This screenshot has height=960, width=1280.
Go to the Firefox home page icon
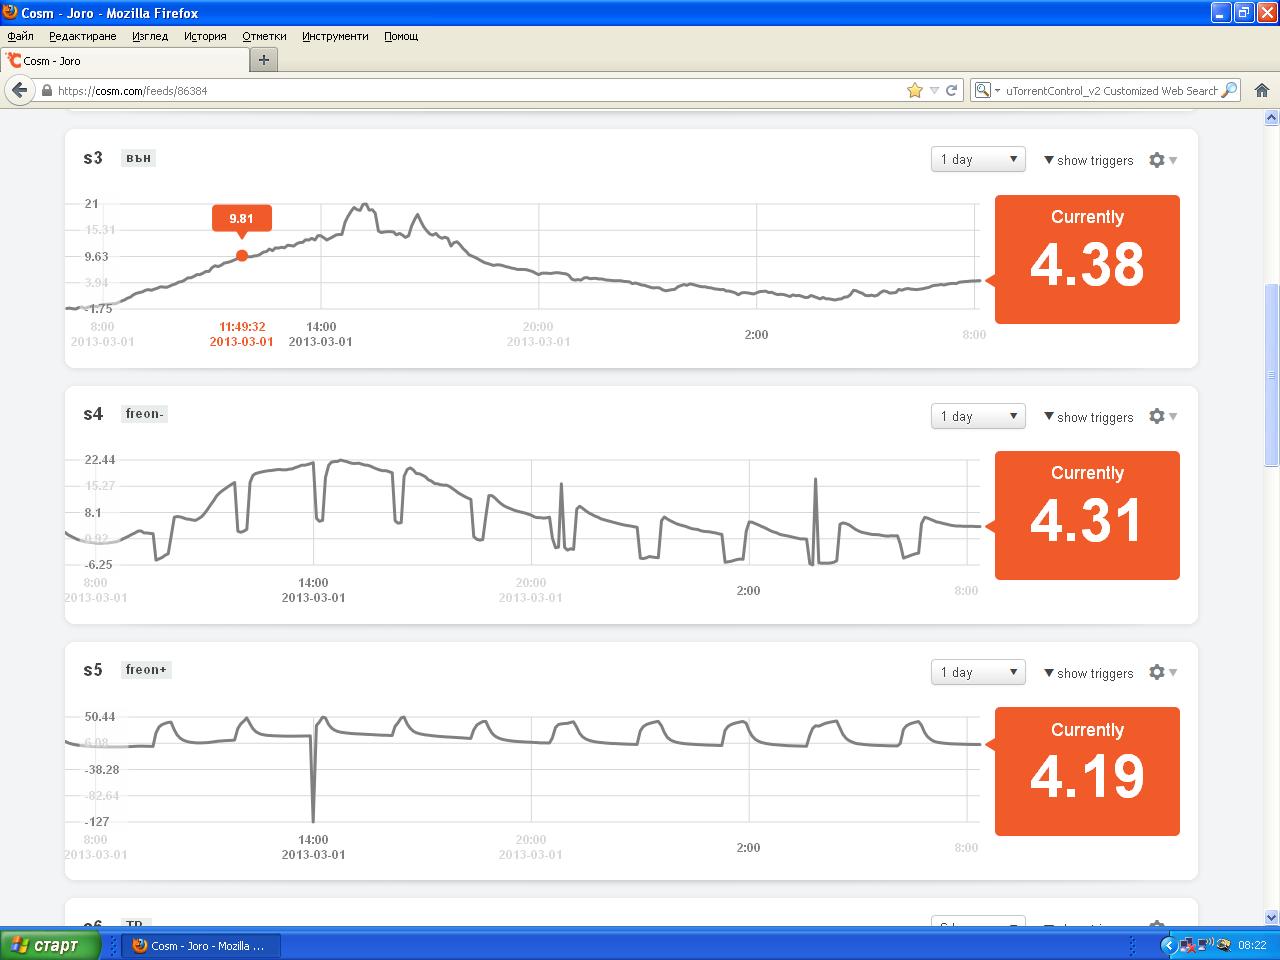pos(1262,90)
